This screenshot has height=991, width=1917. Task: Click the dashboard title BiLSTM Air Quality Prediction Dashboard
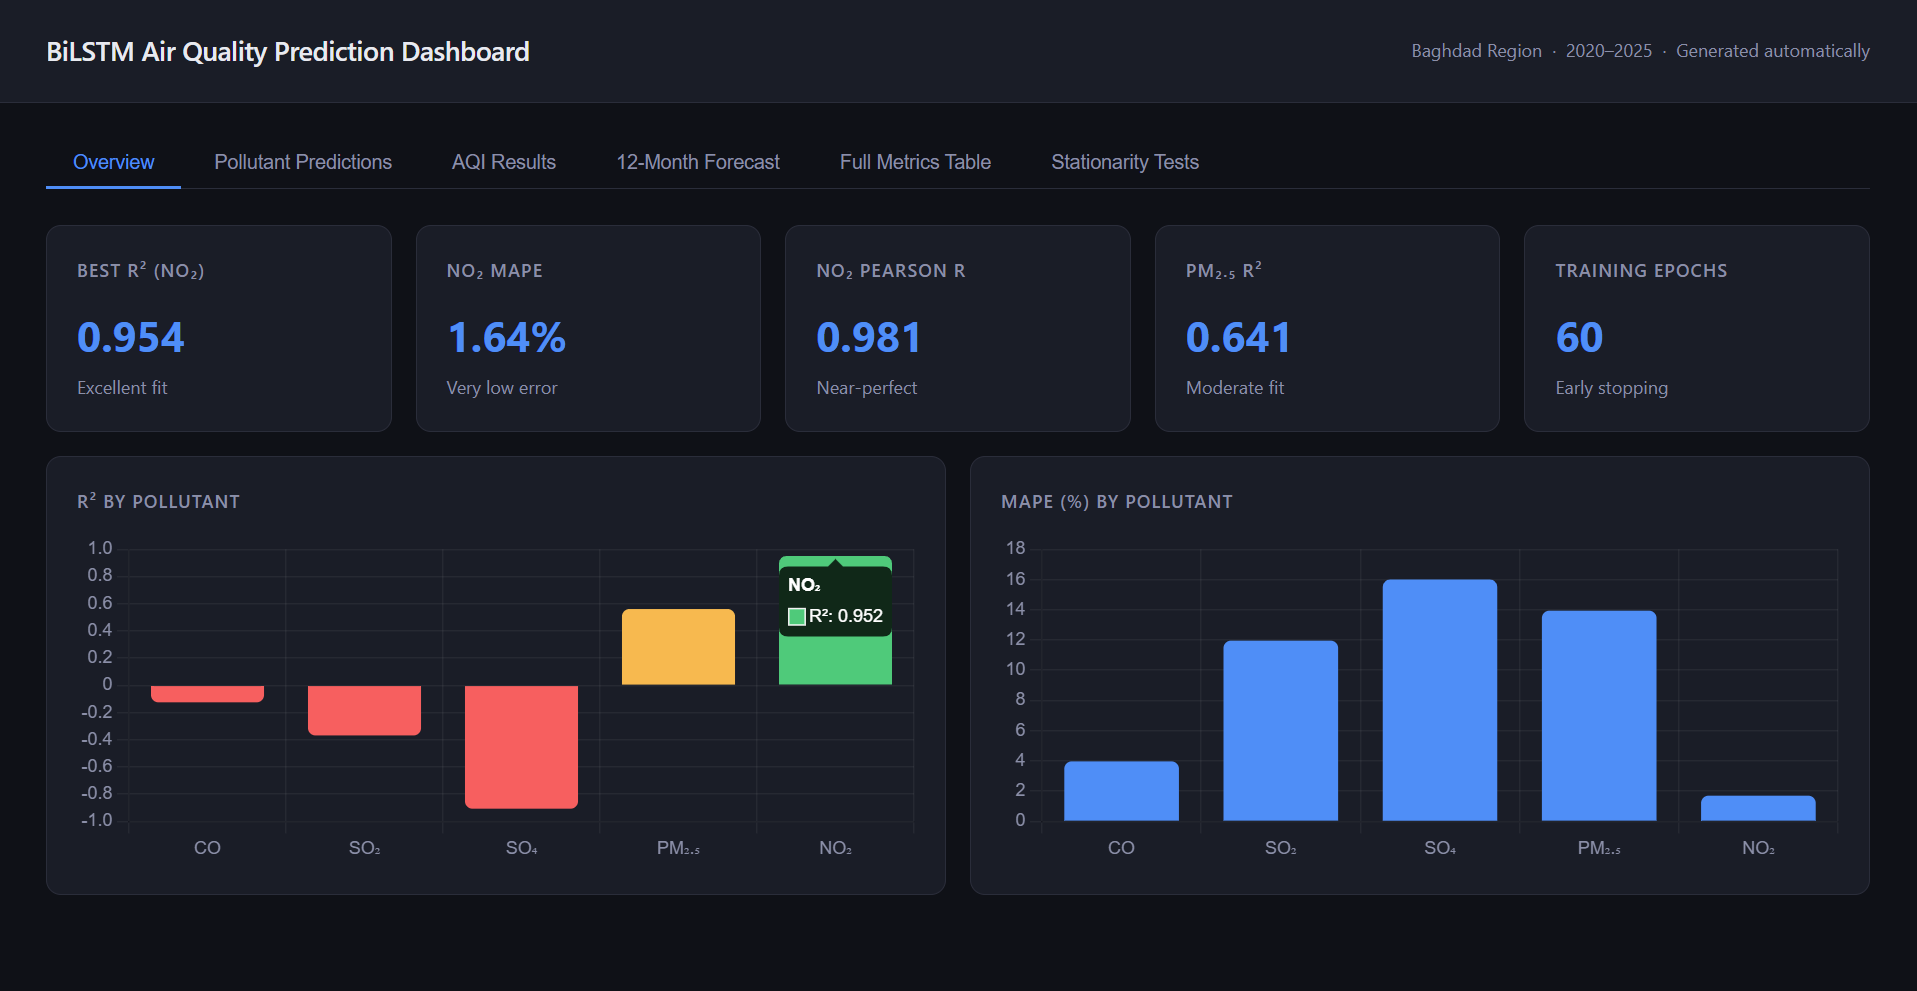[x=288, y=52]
